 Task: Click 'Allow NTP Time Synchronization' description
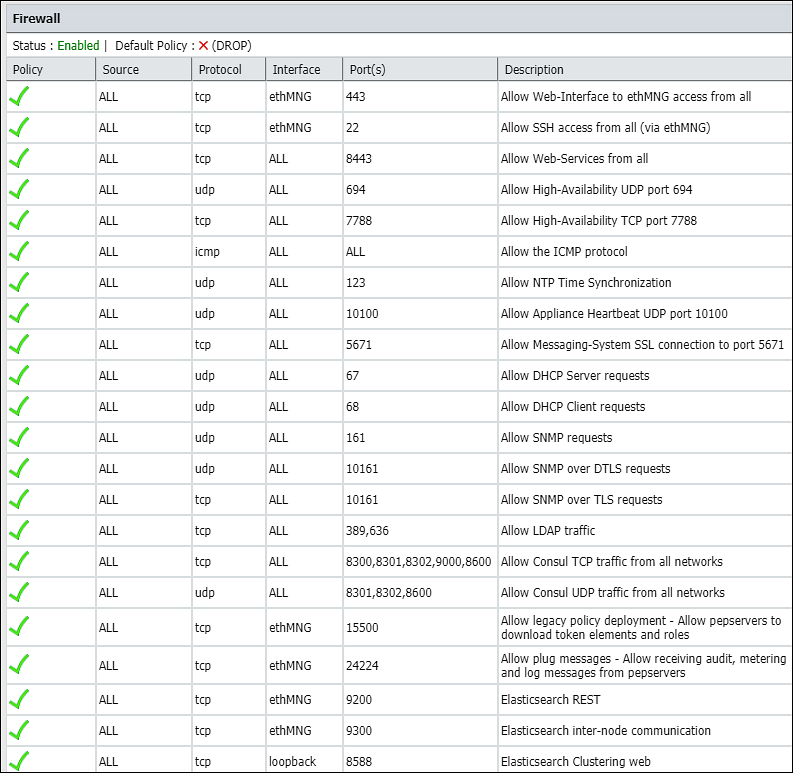click(x=586, y=282)
